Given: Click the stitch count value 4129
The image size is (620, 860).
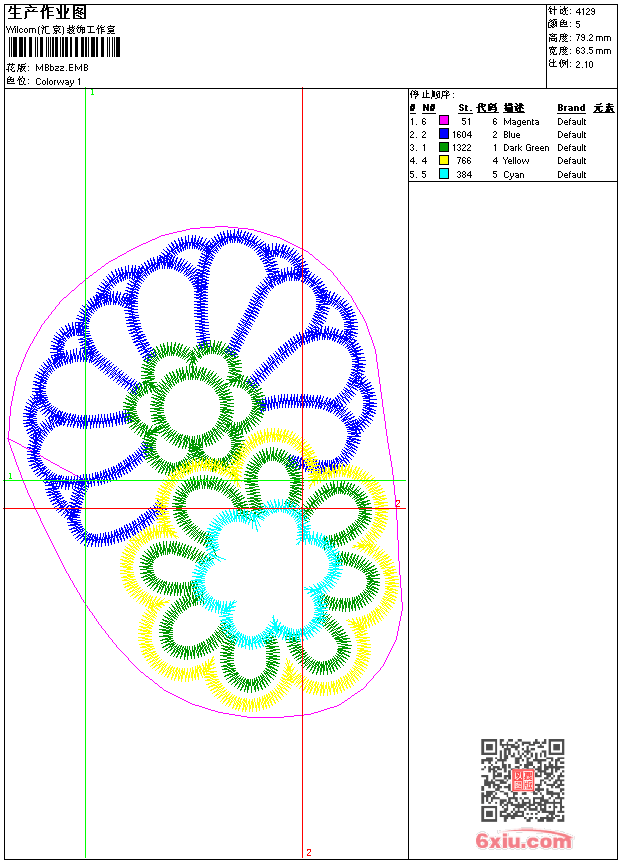Looking at the screenshot, I should 586,11.
